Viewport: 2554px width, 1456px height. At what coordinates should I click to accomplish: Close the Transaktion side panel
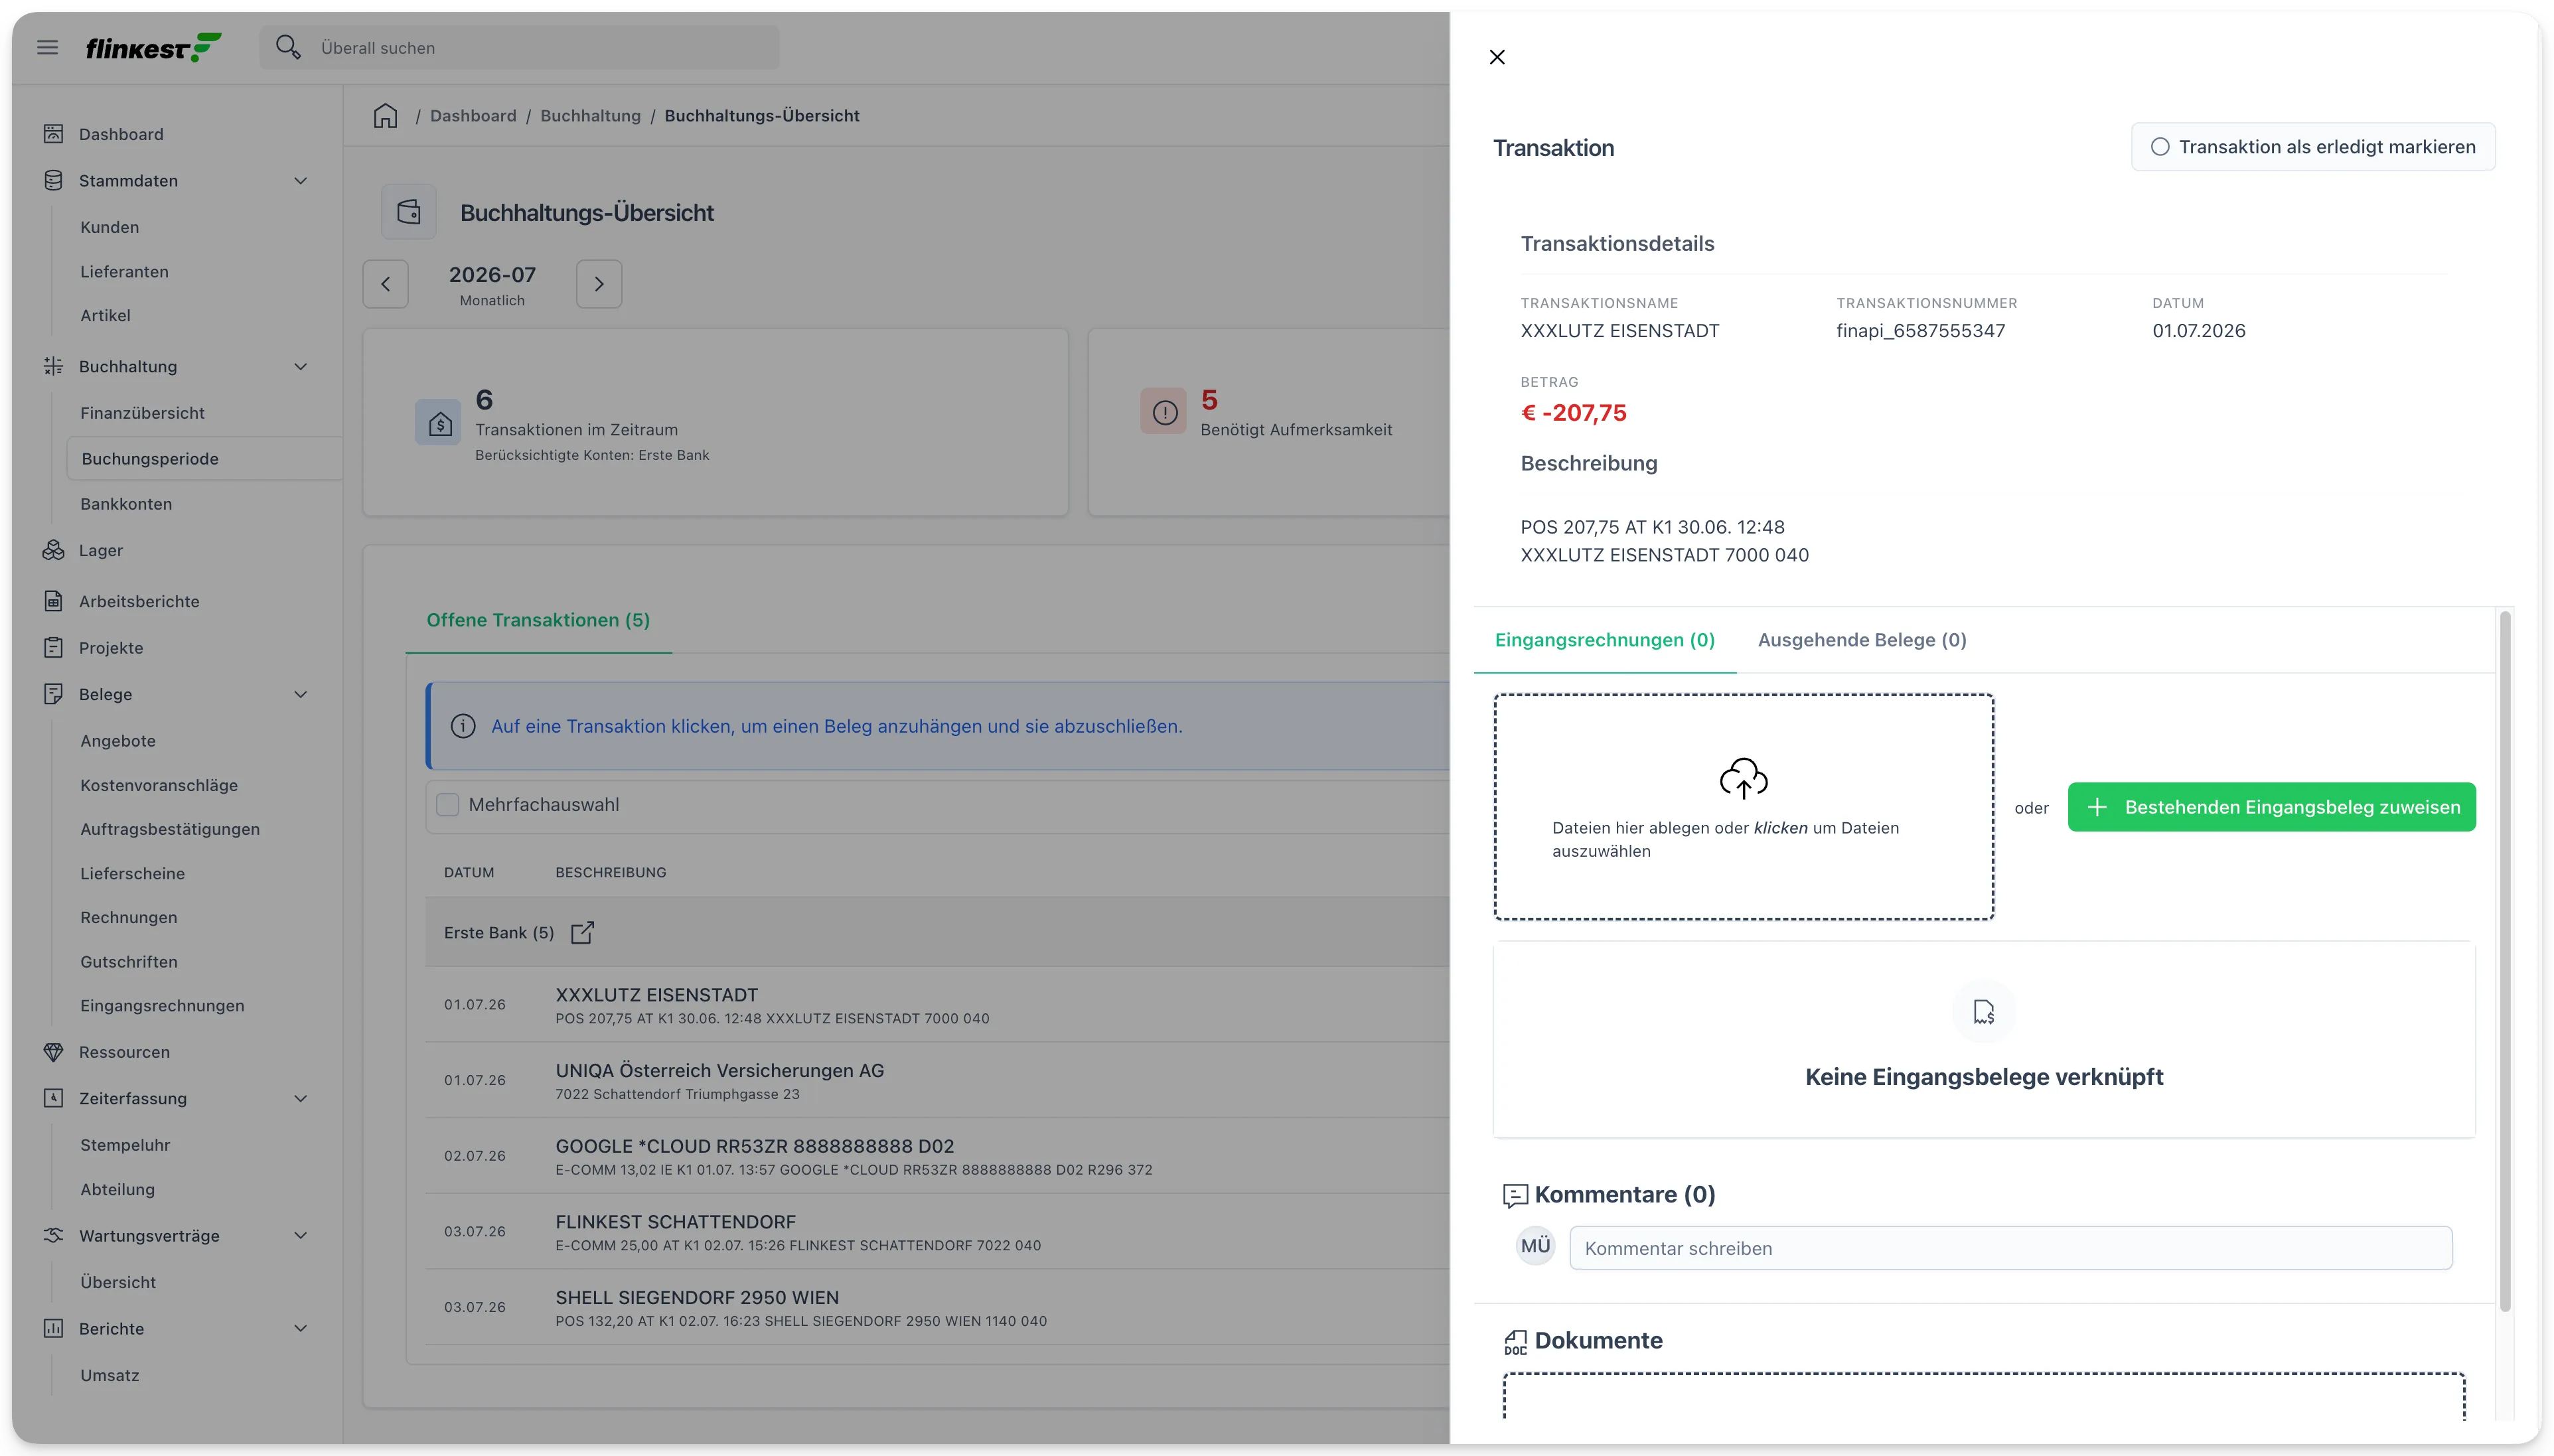[x=1497, y=57]
